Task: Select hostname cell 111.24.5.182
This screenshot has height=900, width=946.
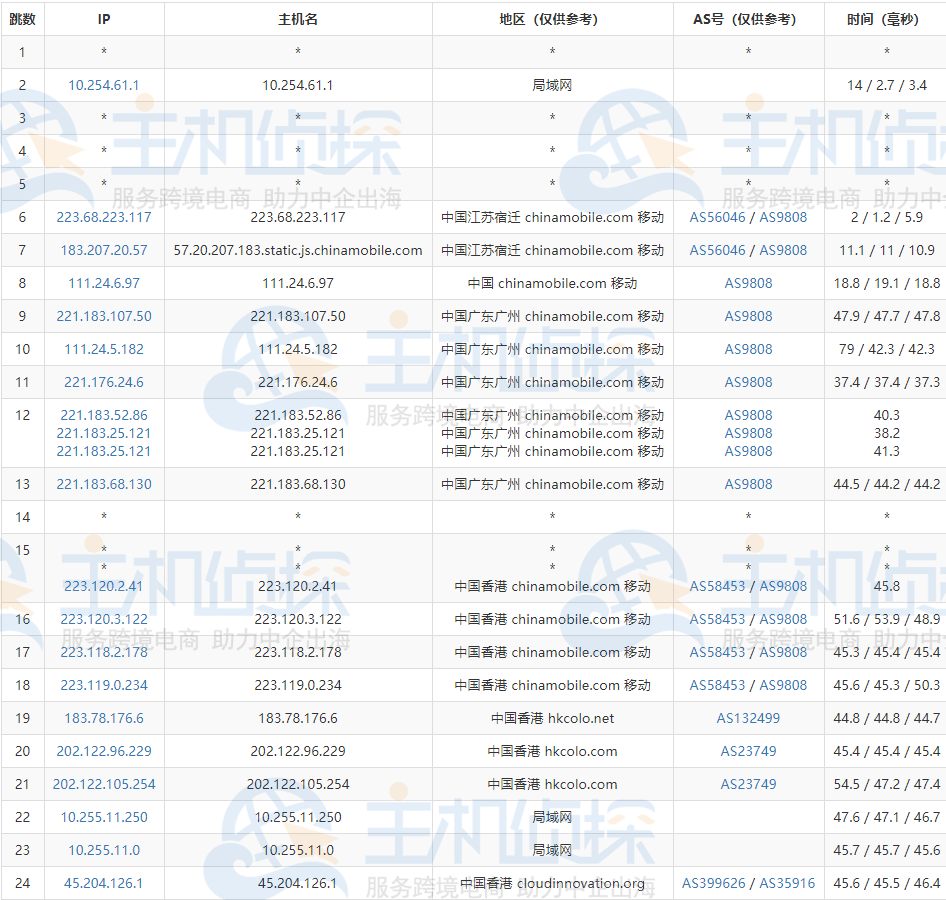Action: click(x=298, y=349)
